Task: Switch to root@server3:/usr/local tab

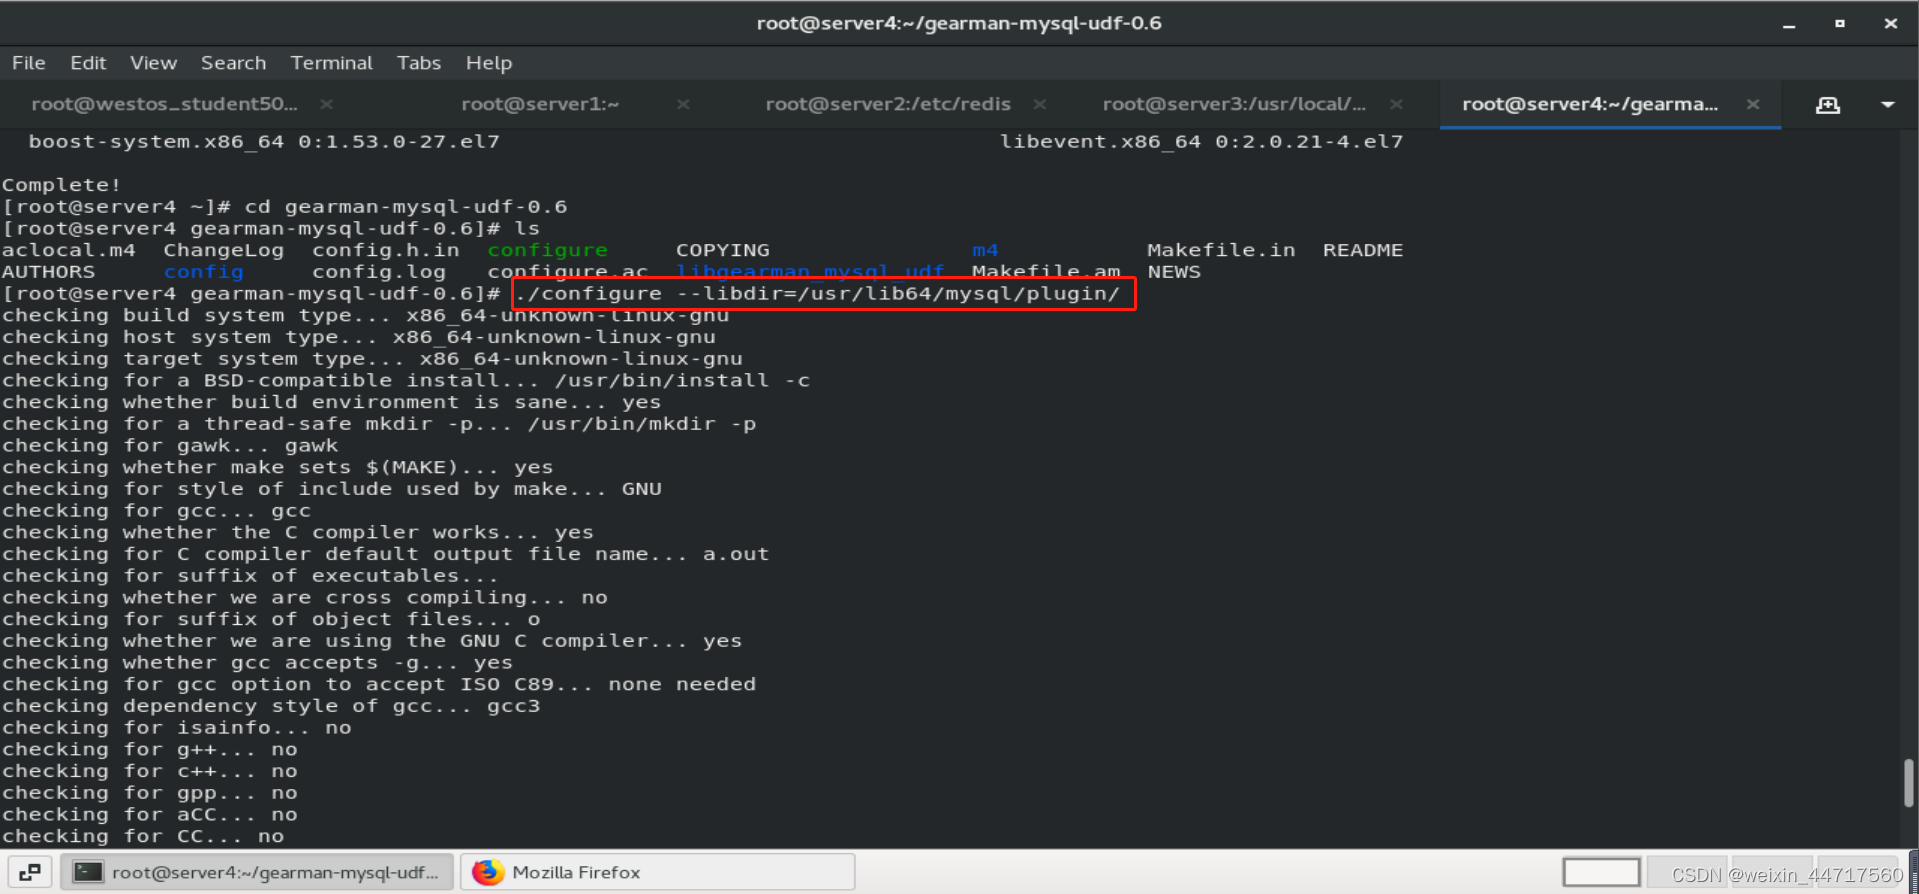Action: pyautogui.click(x=1234, y=104)
